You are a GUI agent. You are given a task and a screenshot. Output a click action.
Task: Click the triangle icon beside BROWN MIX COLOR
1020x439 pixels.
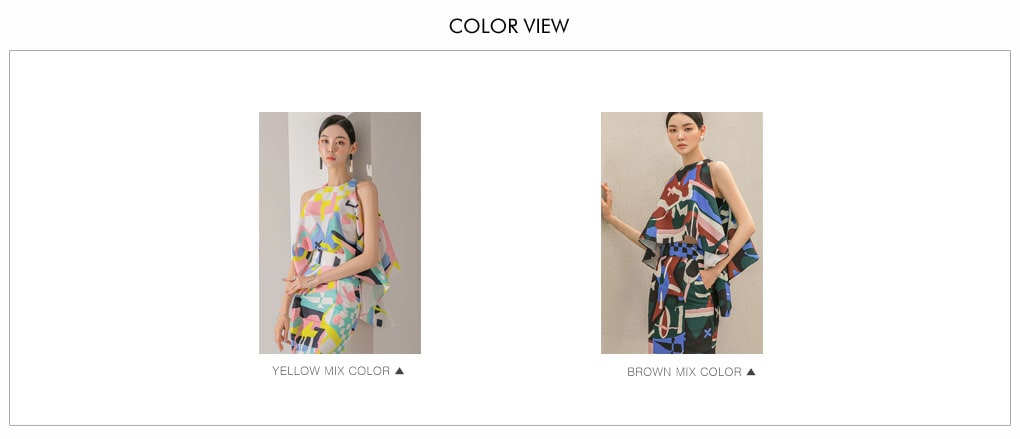(751, 372)
